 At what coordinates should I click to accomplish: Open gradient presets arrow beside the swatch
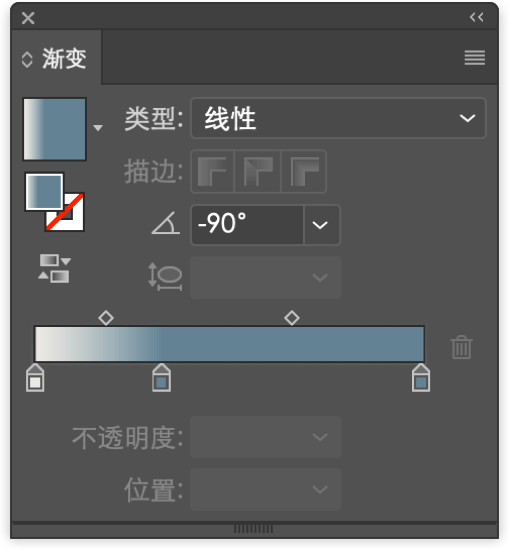point(98,128)
